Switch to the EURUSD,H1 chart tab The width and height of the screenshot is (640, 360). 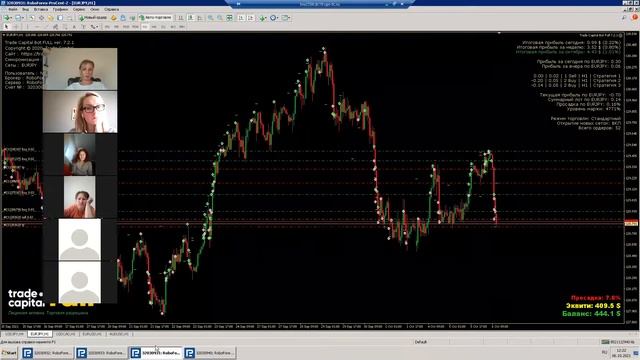click(x=92, y=334)
